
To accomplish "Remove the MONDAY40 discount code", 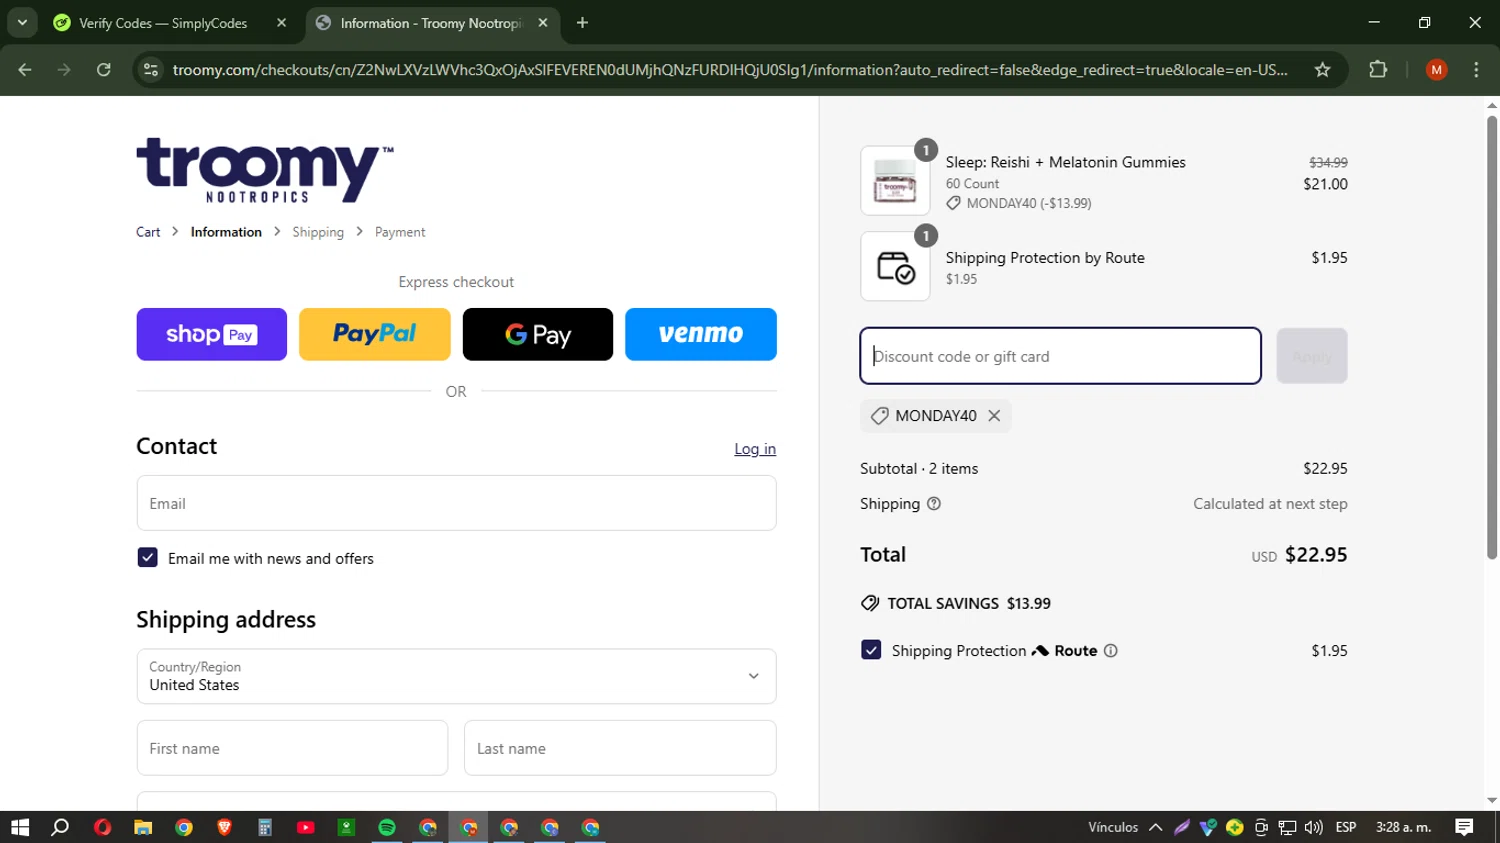I will click(x=994, y=416).
